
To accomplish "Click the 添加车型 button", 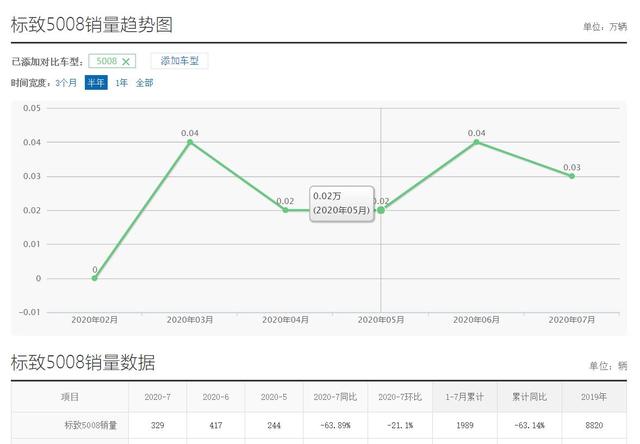I will coord(180,61).
